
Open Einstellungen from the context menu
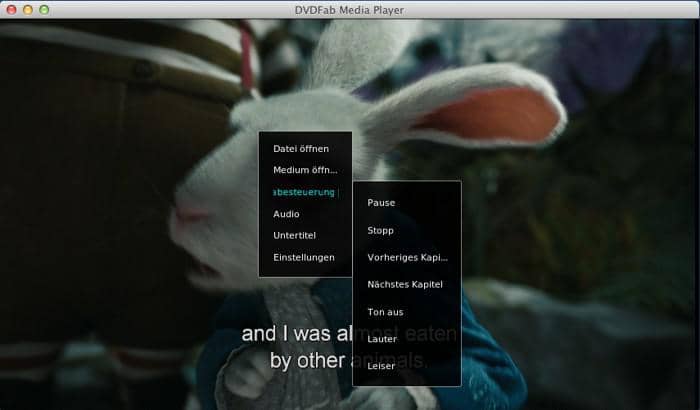click(304, 257)
